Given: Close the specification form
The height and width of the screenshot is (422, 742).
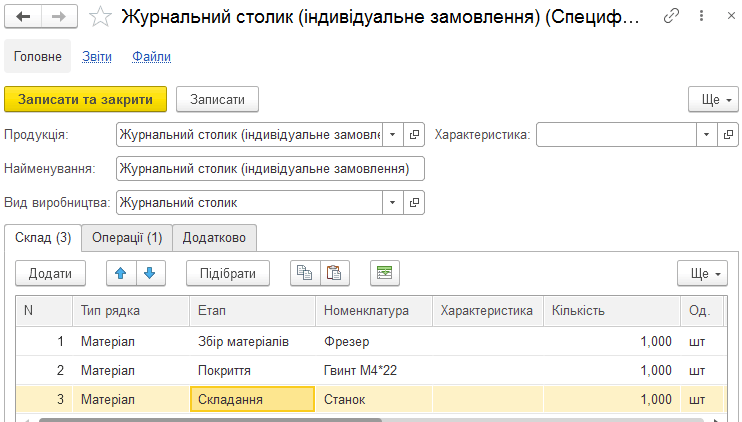Looking at the screenshot, I should (731, 16).
